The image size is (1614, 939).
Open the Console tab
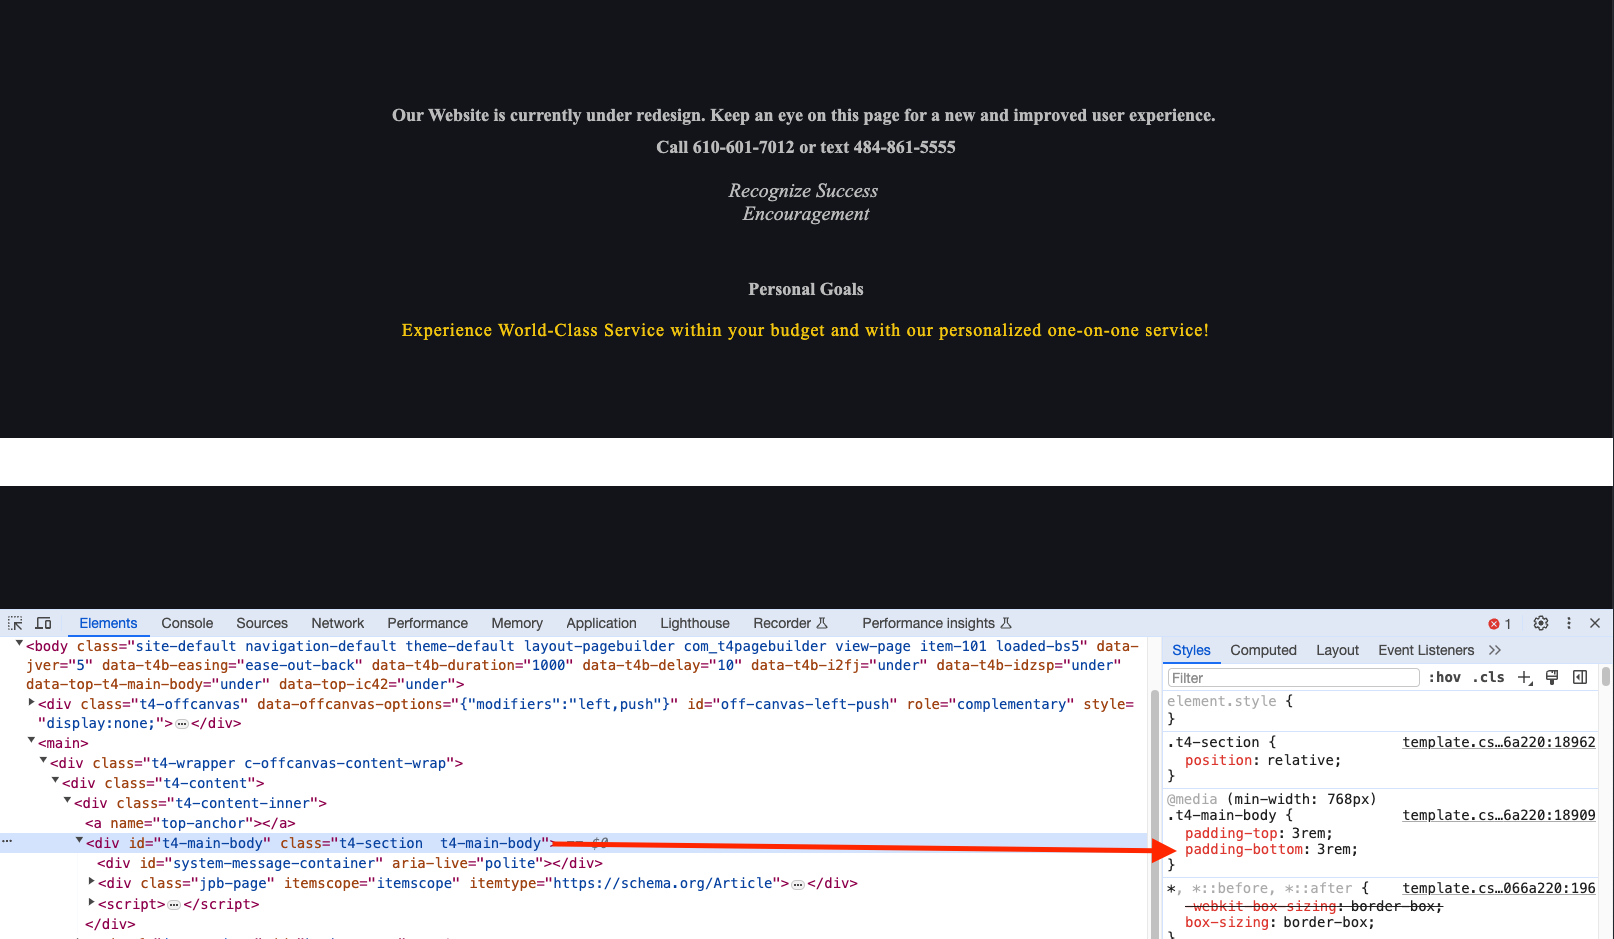[187, 623]
